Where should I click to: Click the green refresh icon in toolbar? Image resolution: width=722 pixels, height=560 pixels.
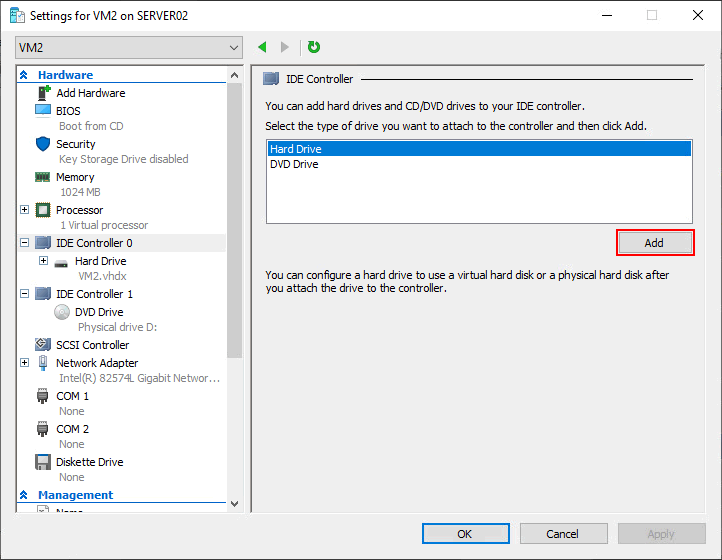pos(314,47)
